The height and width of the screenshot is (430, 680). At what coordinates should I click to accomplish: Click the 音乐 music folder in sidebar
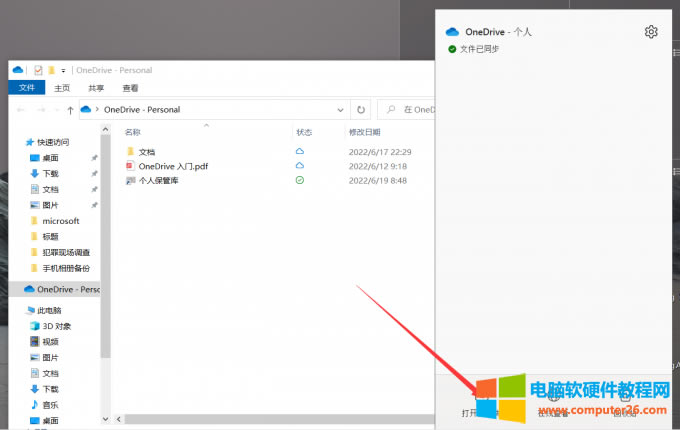[50, 405]
